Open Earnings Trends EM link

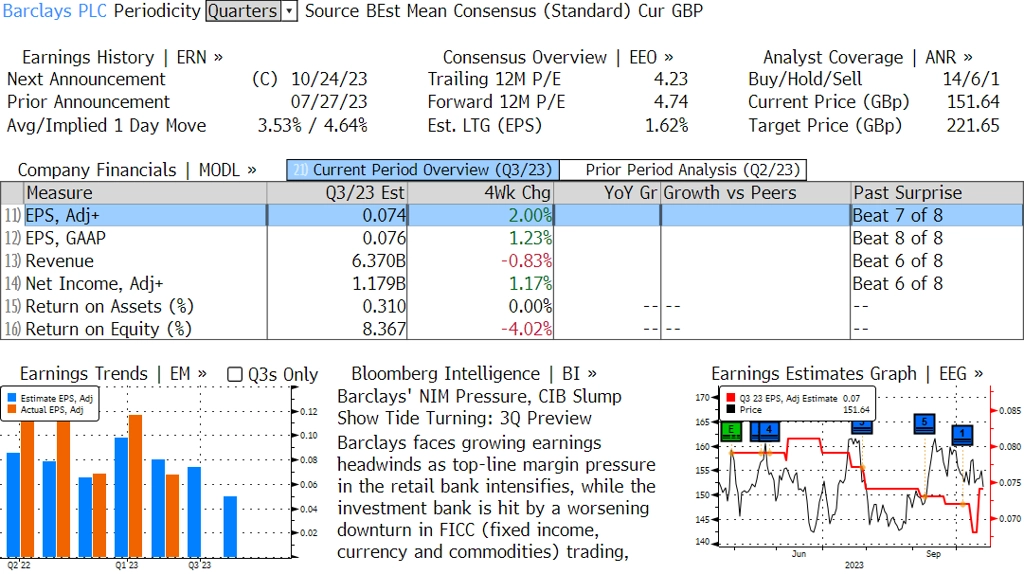coord(113,374)
